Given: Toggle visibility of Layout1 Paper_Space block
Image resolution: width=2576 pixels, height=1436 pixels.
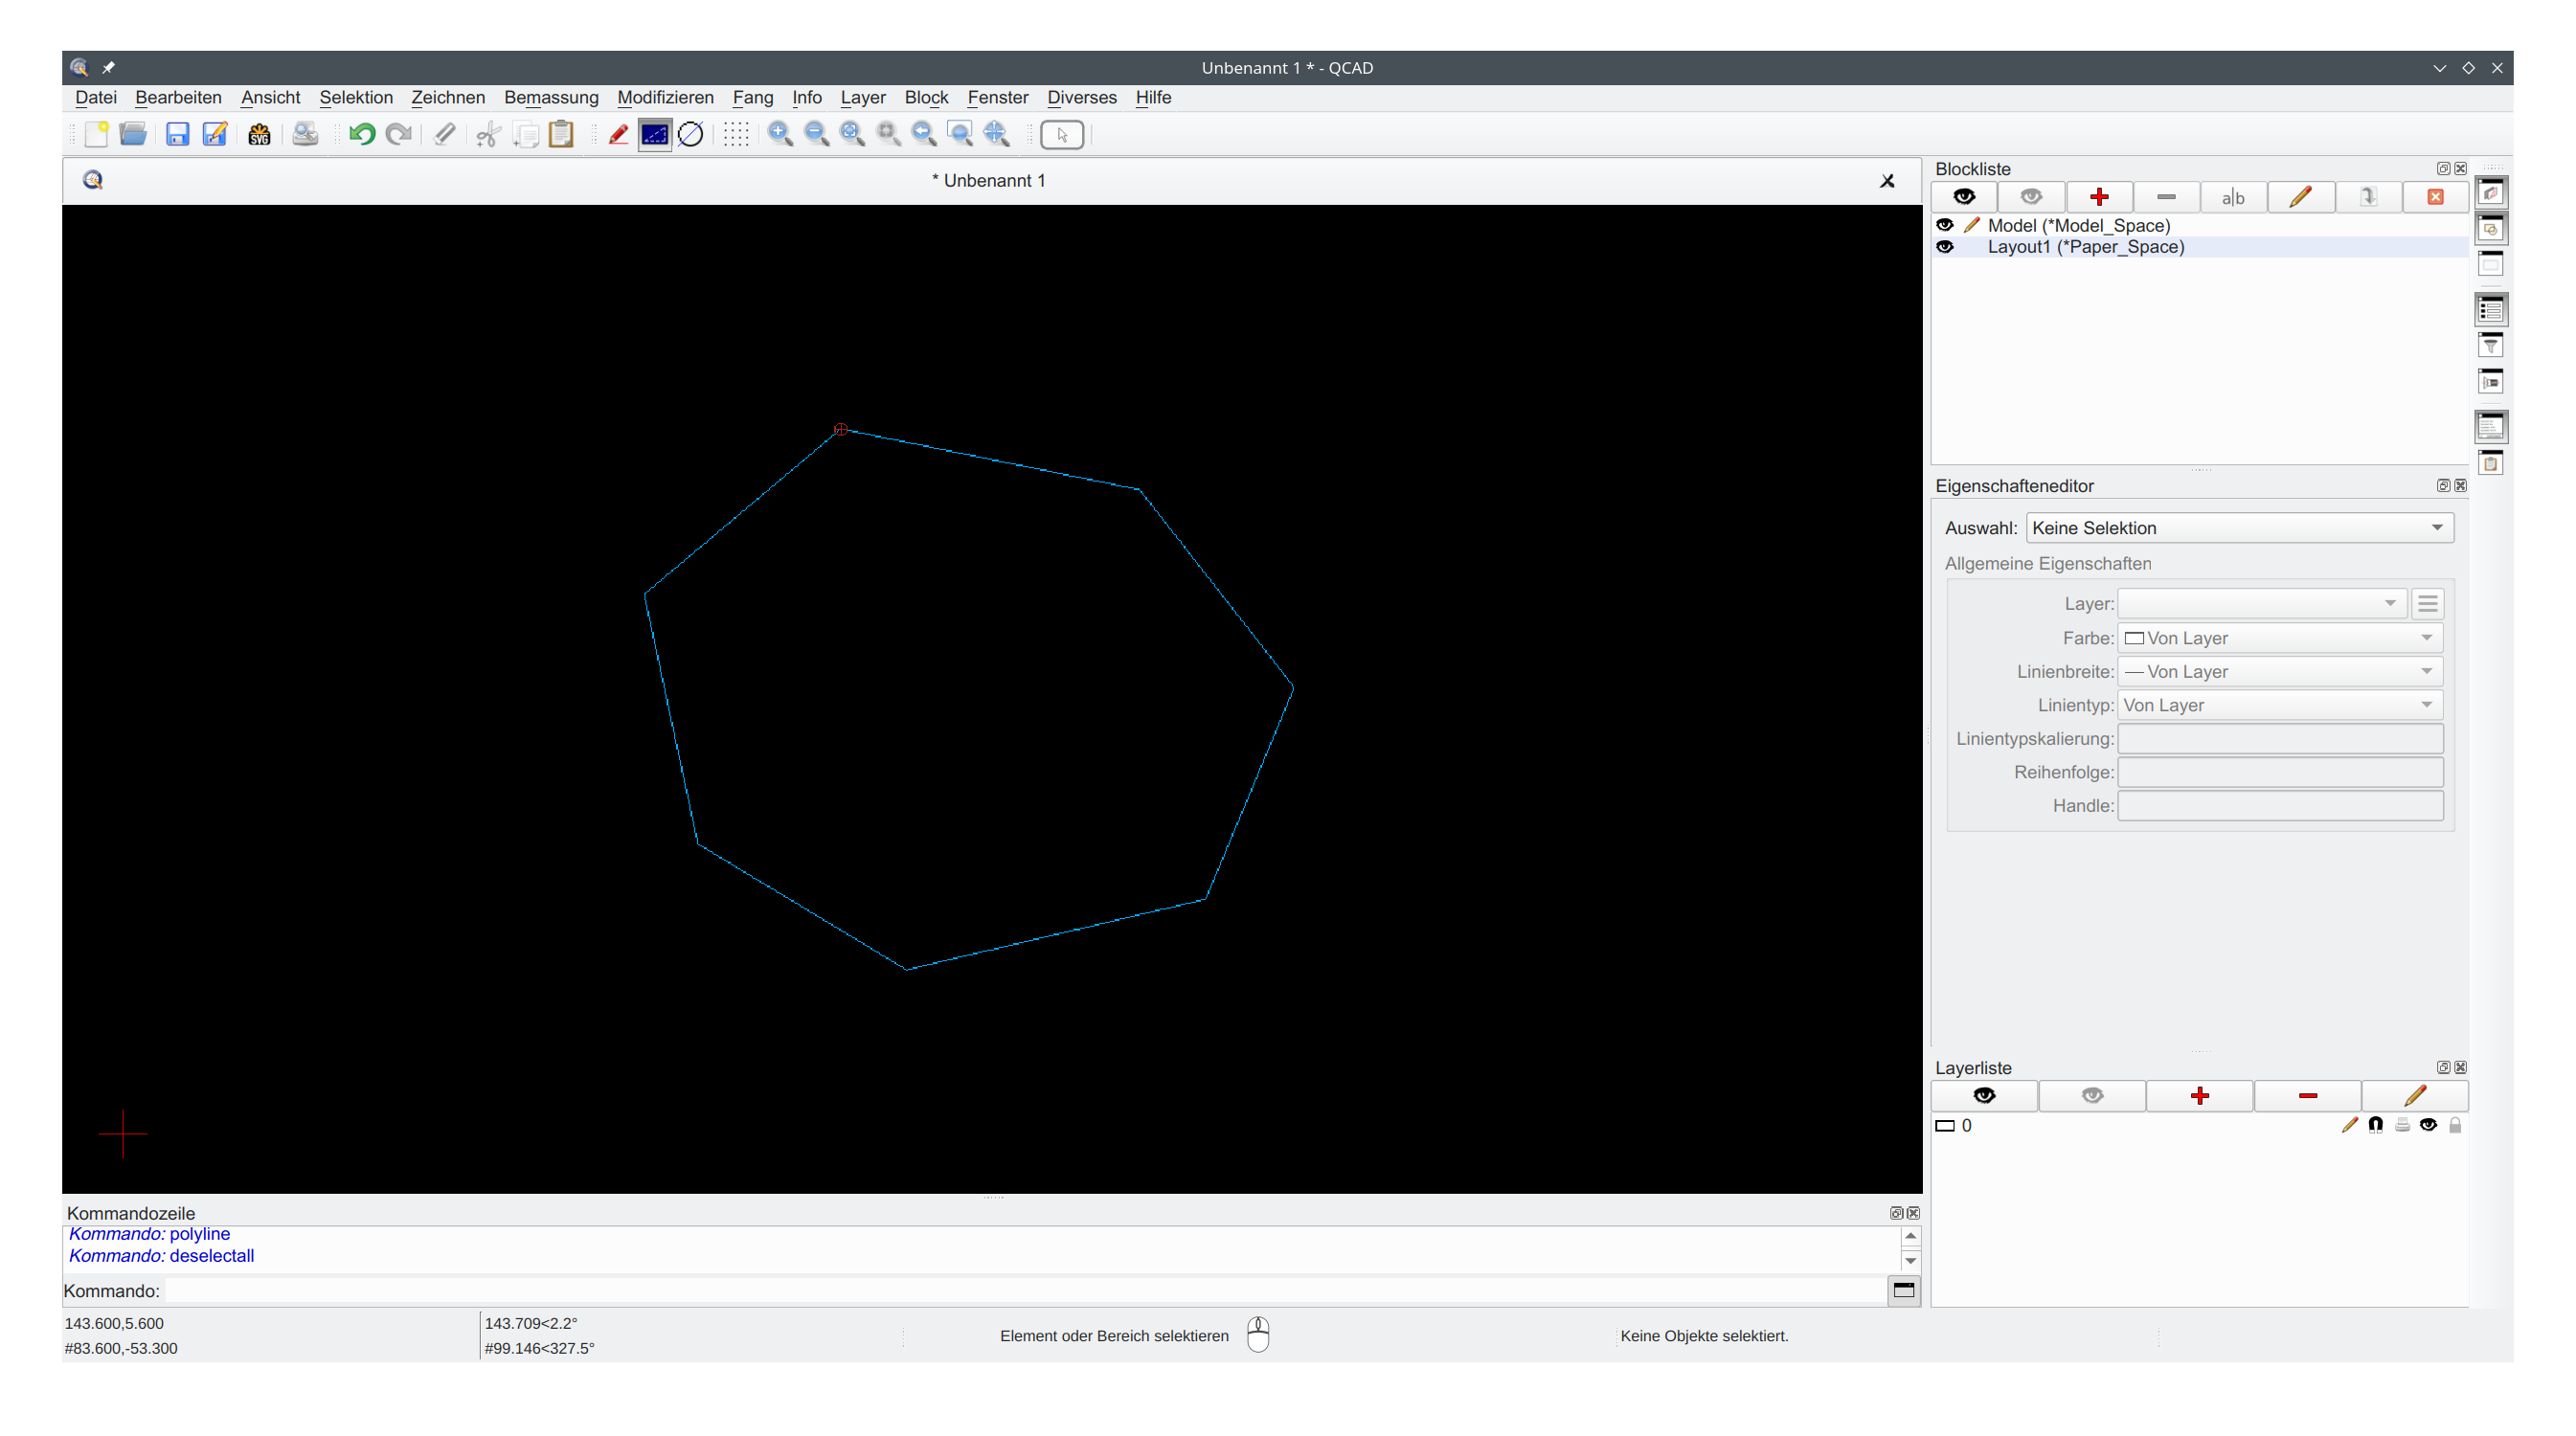Looking at the screenshot, I should click(x=1945, y=247).
